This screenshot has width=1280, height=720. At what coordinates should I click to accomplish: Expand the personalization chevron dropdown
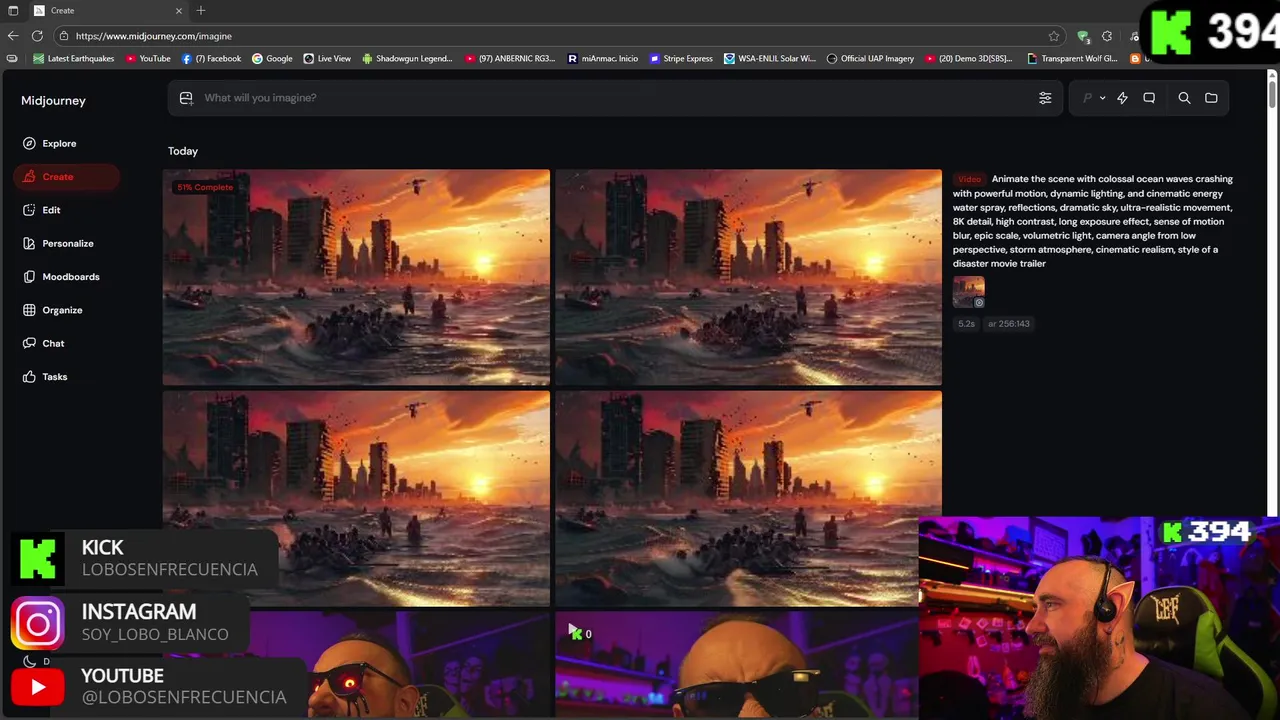(1102, 98)
